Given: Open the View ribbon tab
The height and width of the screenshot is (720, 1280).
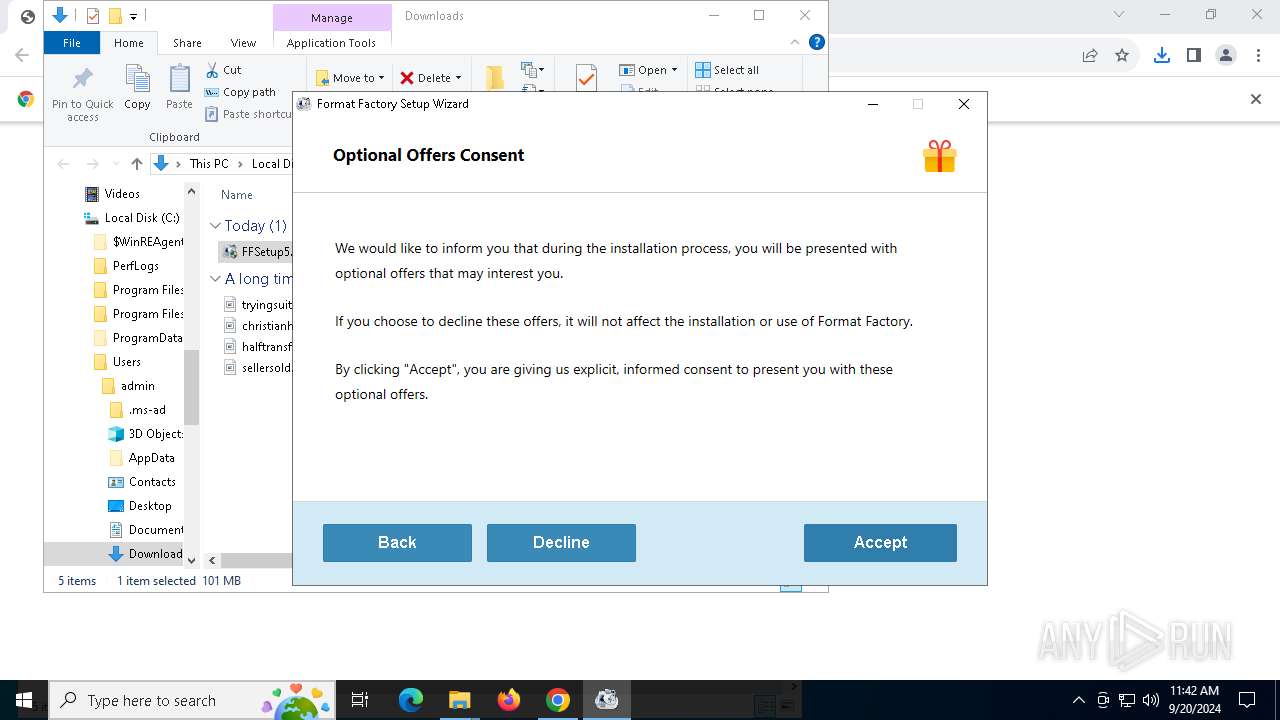Looking at the screenshot, I should (x=243, y=43).
